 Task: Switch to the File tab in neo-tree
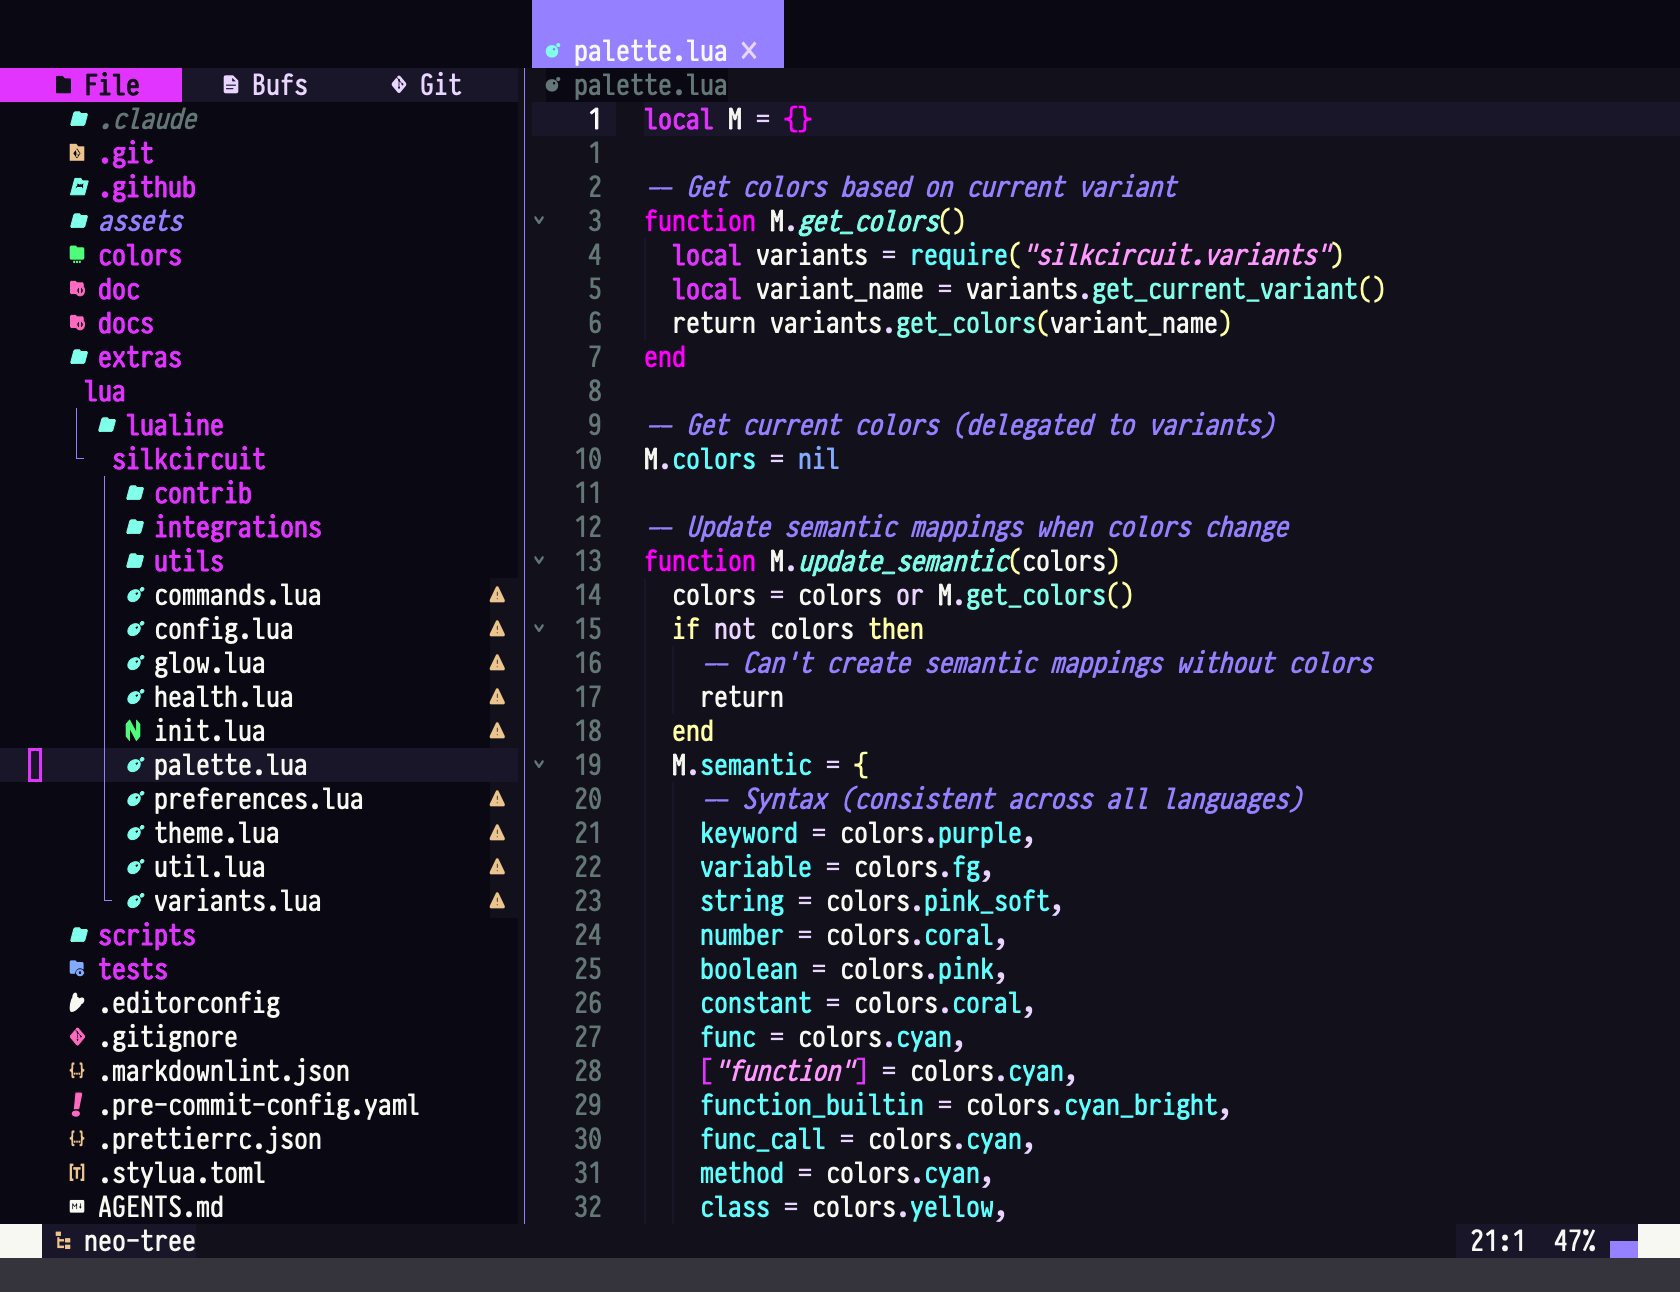click(91, 85)
